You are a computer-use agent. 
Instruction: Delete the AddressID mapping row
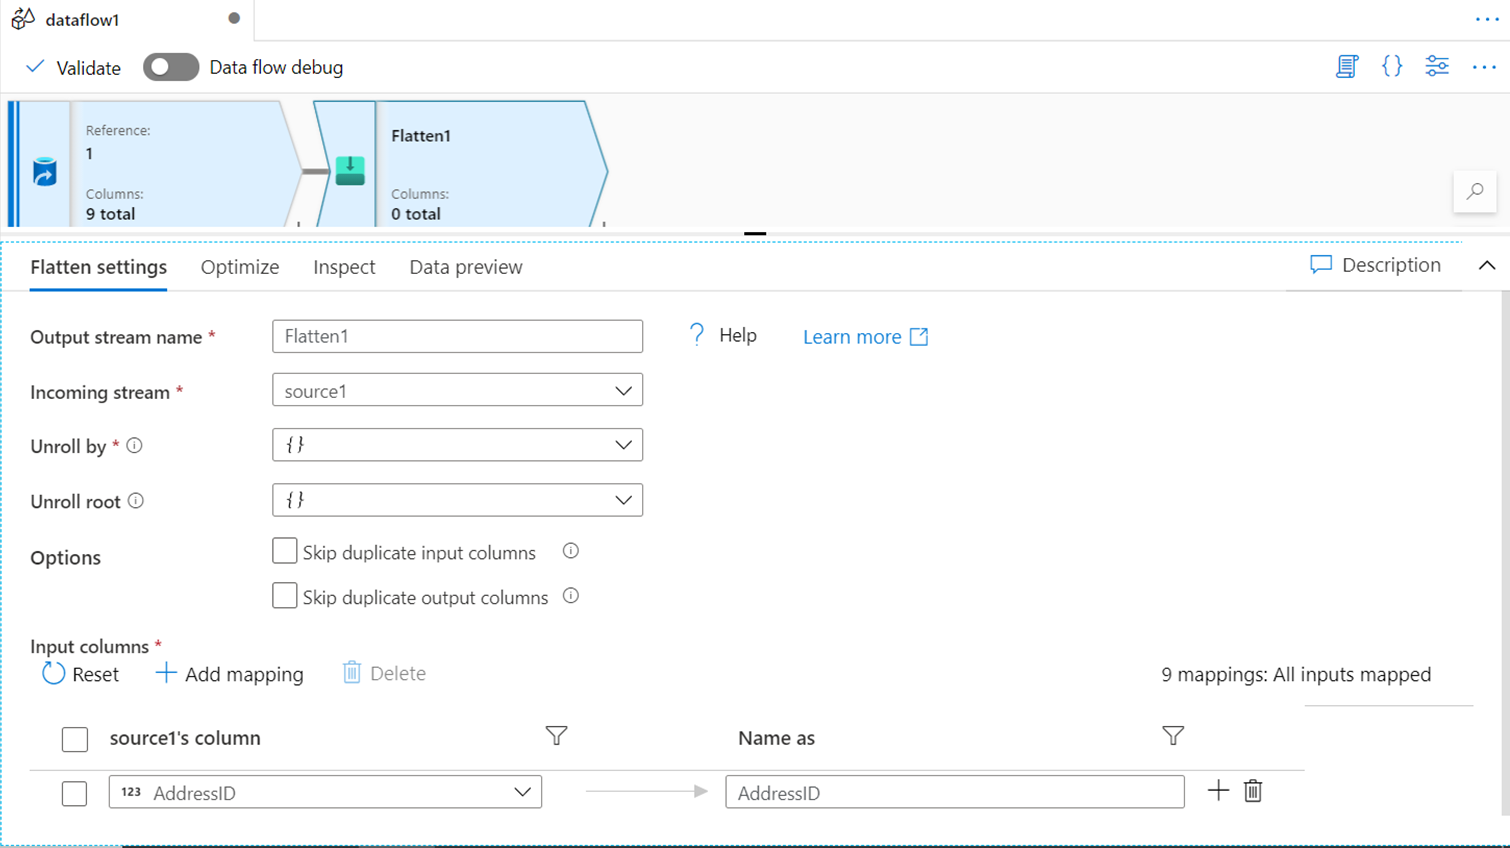[1253, 791]
